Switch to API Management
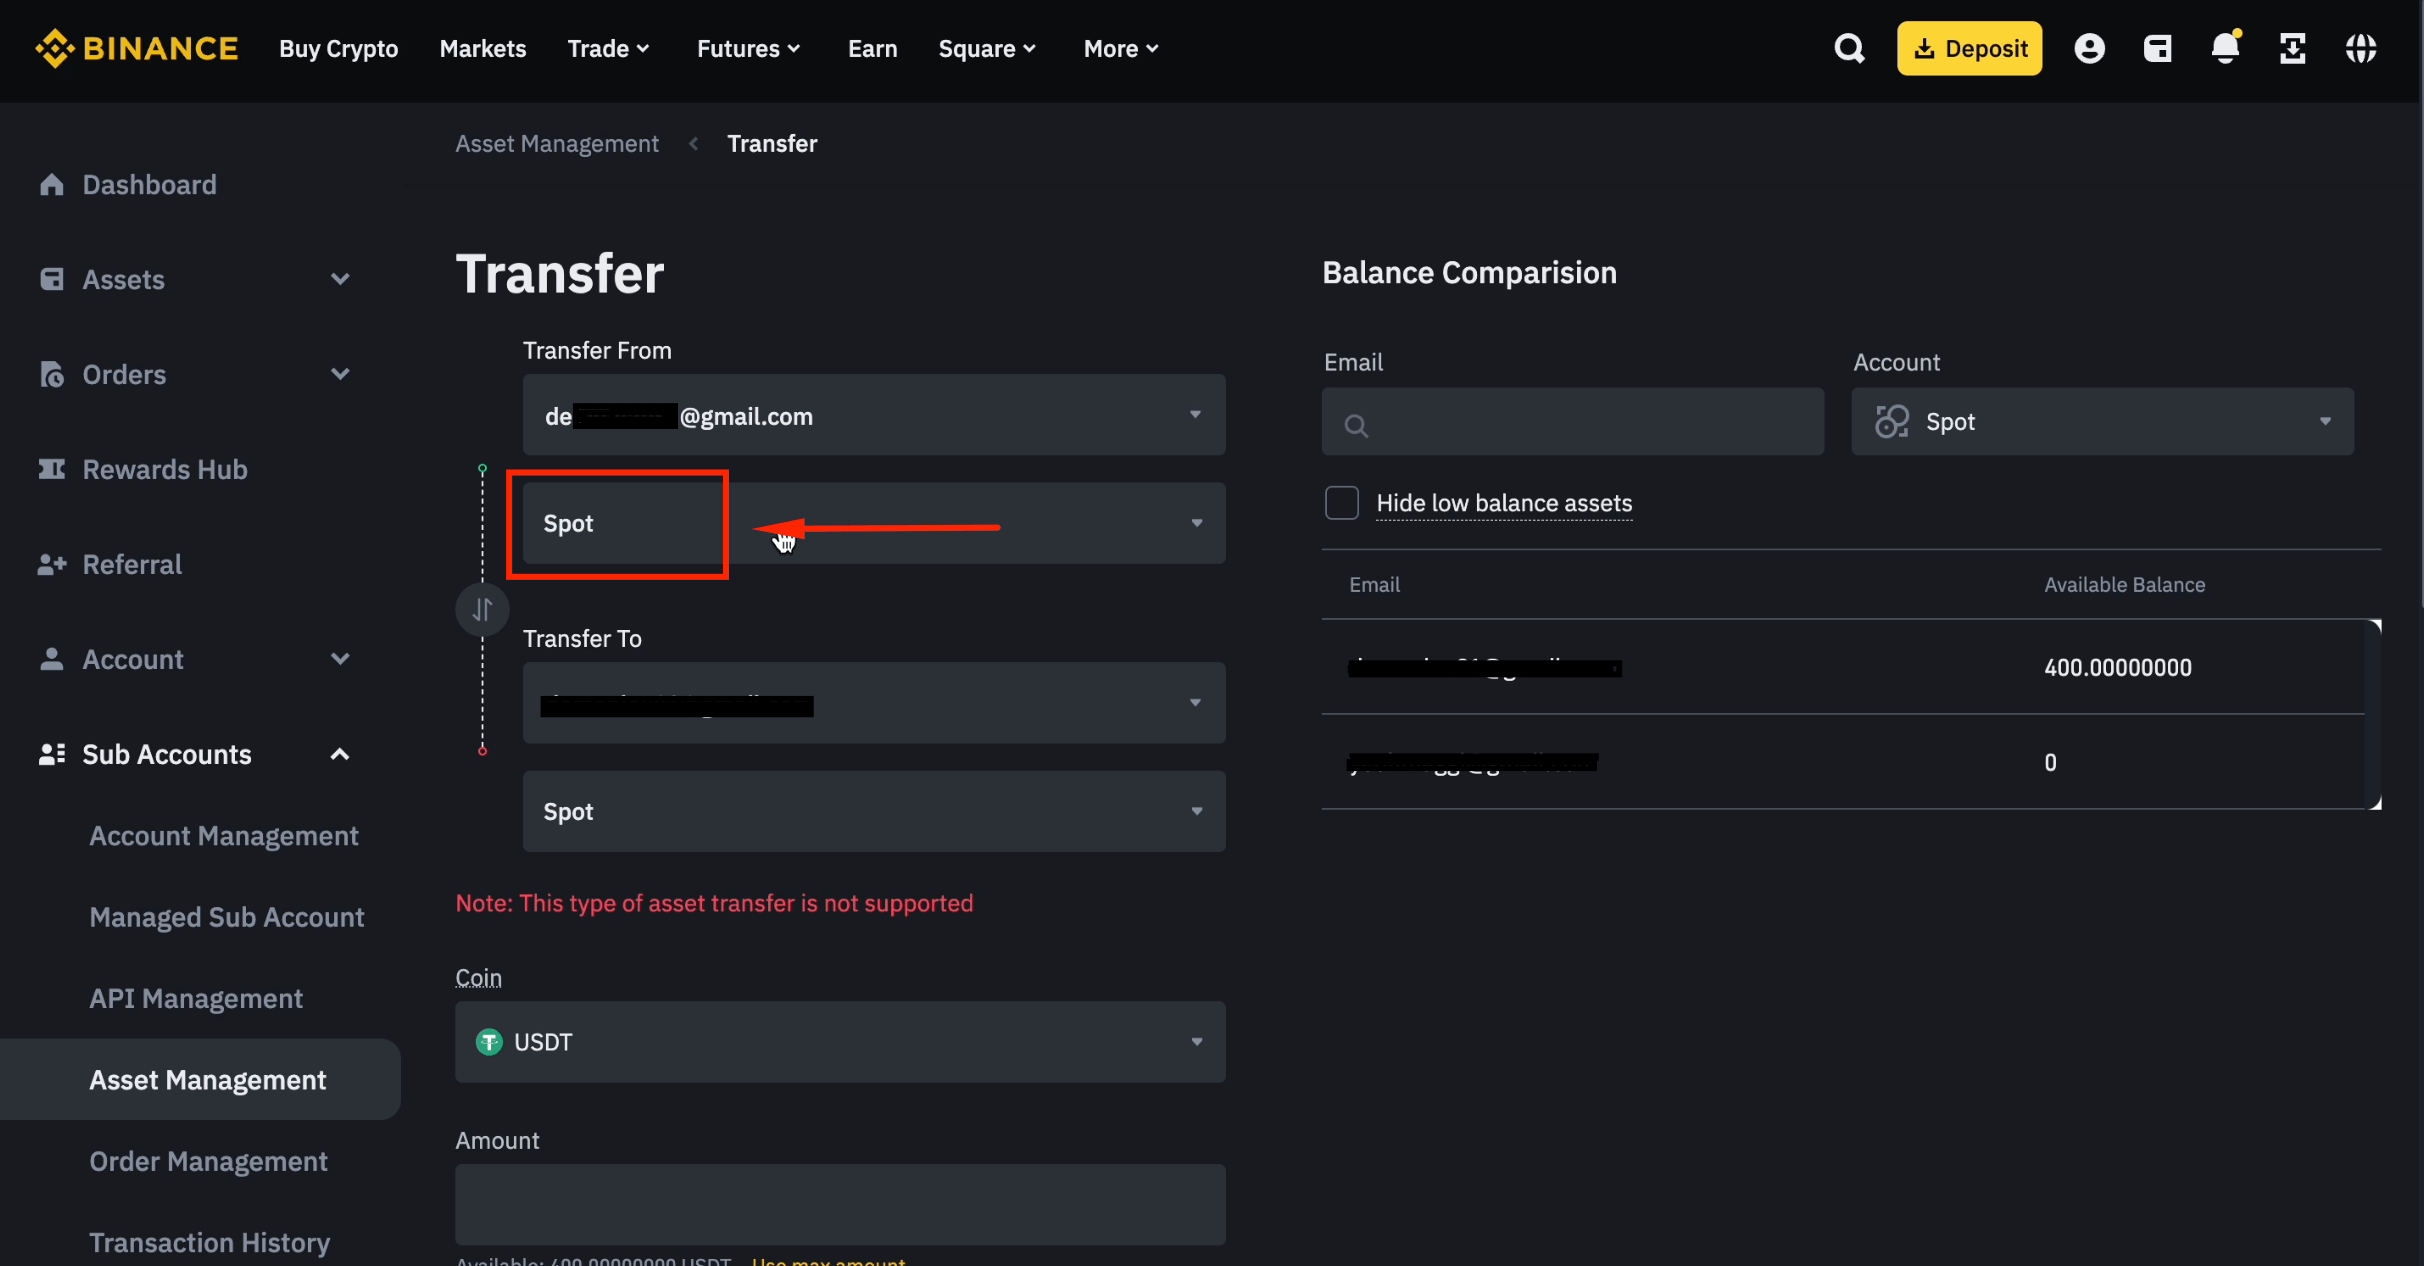This screenshot has height=1266, width=2424. (x=196, y=997)
